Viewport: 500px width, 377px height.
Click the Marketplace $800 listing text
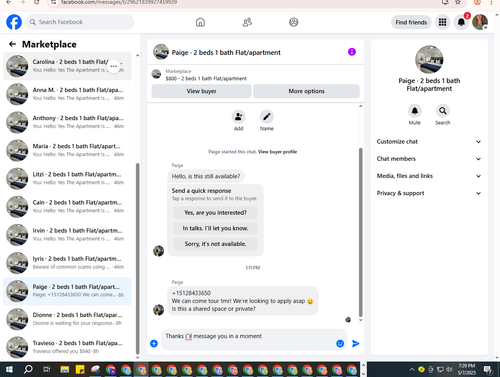pyautogui.click(x=206, y=79)
